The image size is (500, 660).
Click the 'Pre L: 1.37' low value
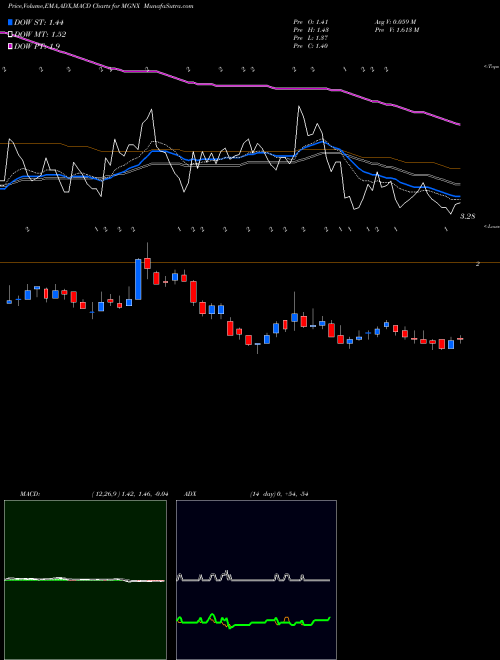coord(311,38)
